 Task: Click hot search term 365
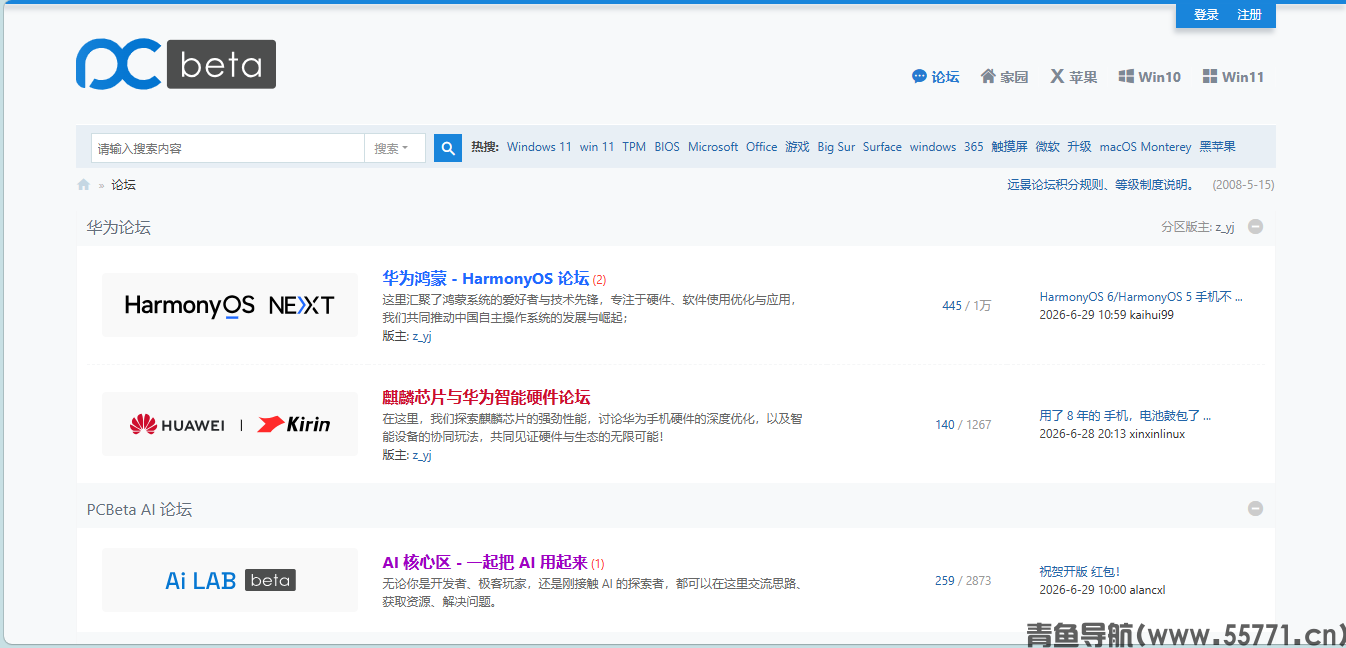pos(974,147)
